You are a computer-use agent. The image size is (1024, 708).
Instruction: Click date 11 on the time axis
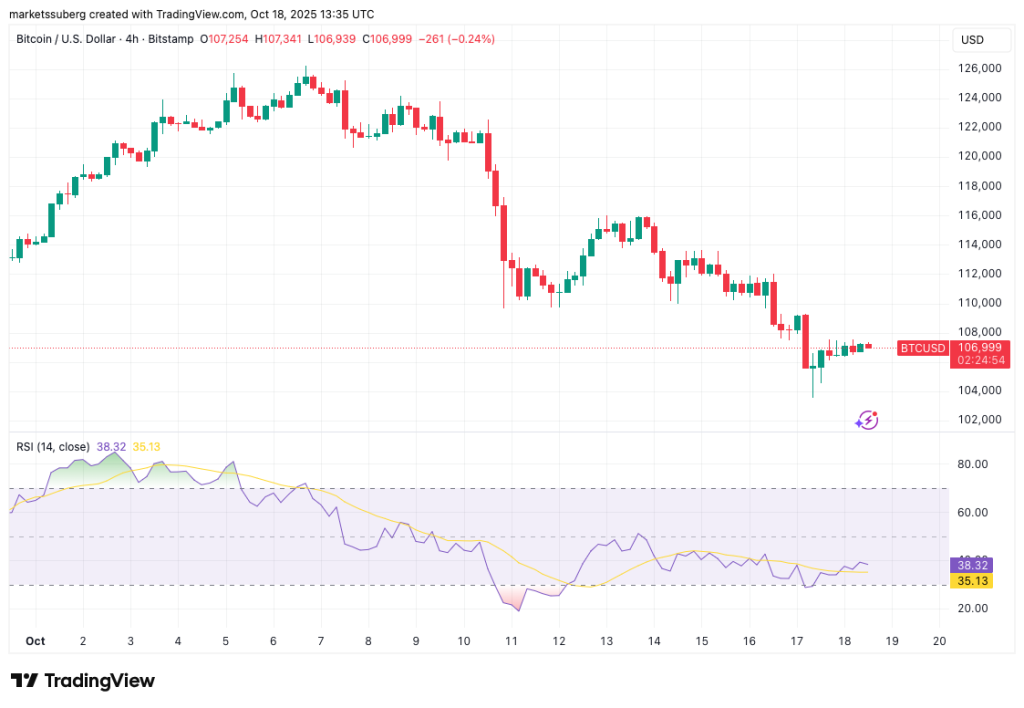coord(511,640)
